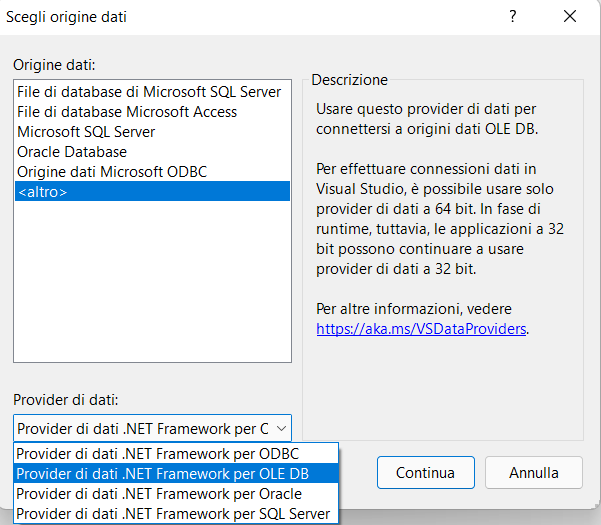This screenshot has height=525, width=601.
Task: Choose 'Microsoft SQL Server' data source
Action: pyautogui.click(x=152, y=132)
